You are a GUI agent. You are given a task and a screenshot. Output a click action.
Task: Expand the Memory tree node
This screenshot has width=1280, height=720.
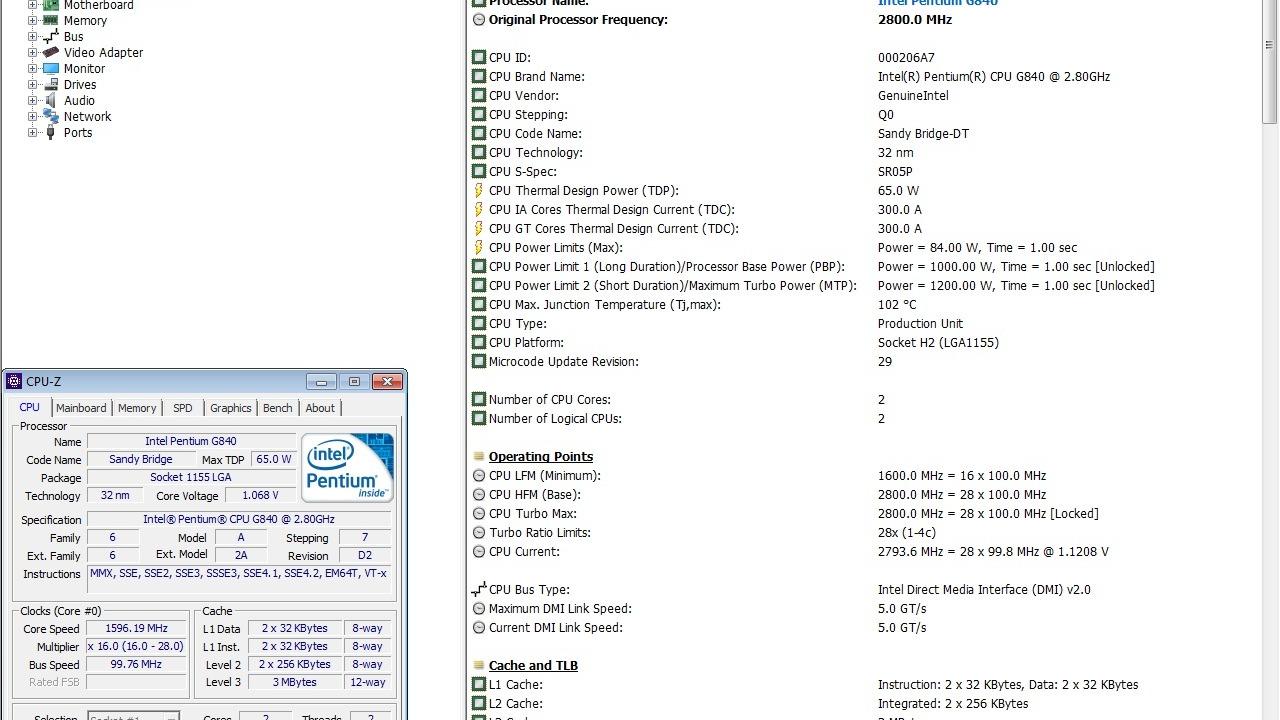click(32, 20)
